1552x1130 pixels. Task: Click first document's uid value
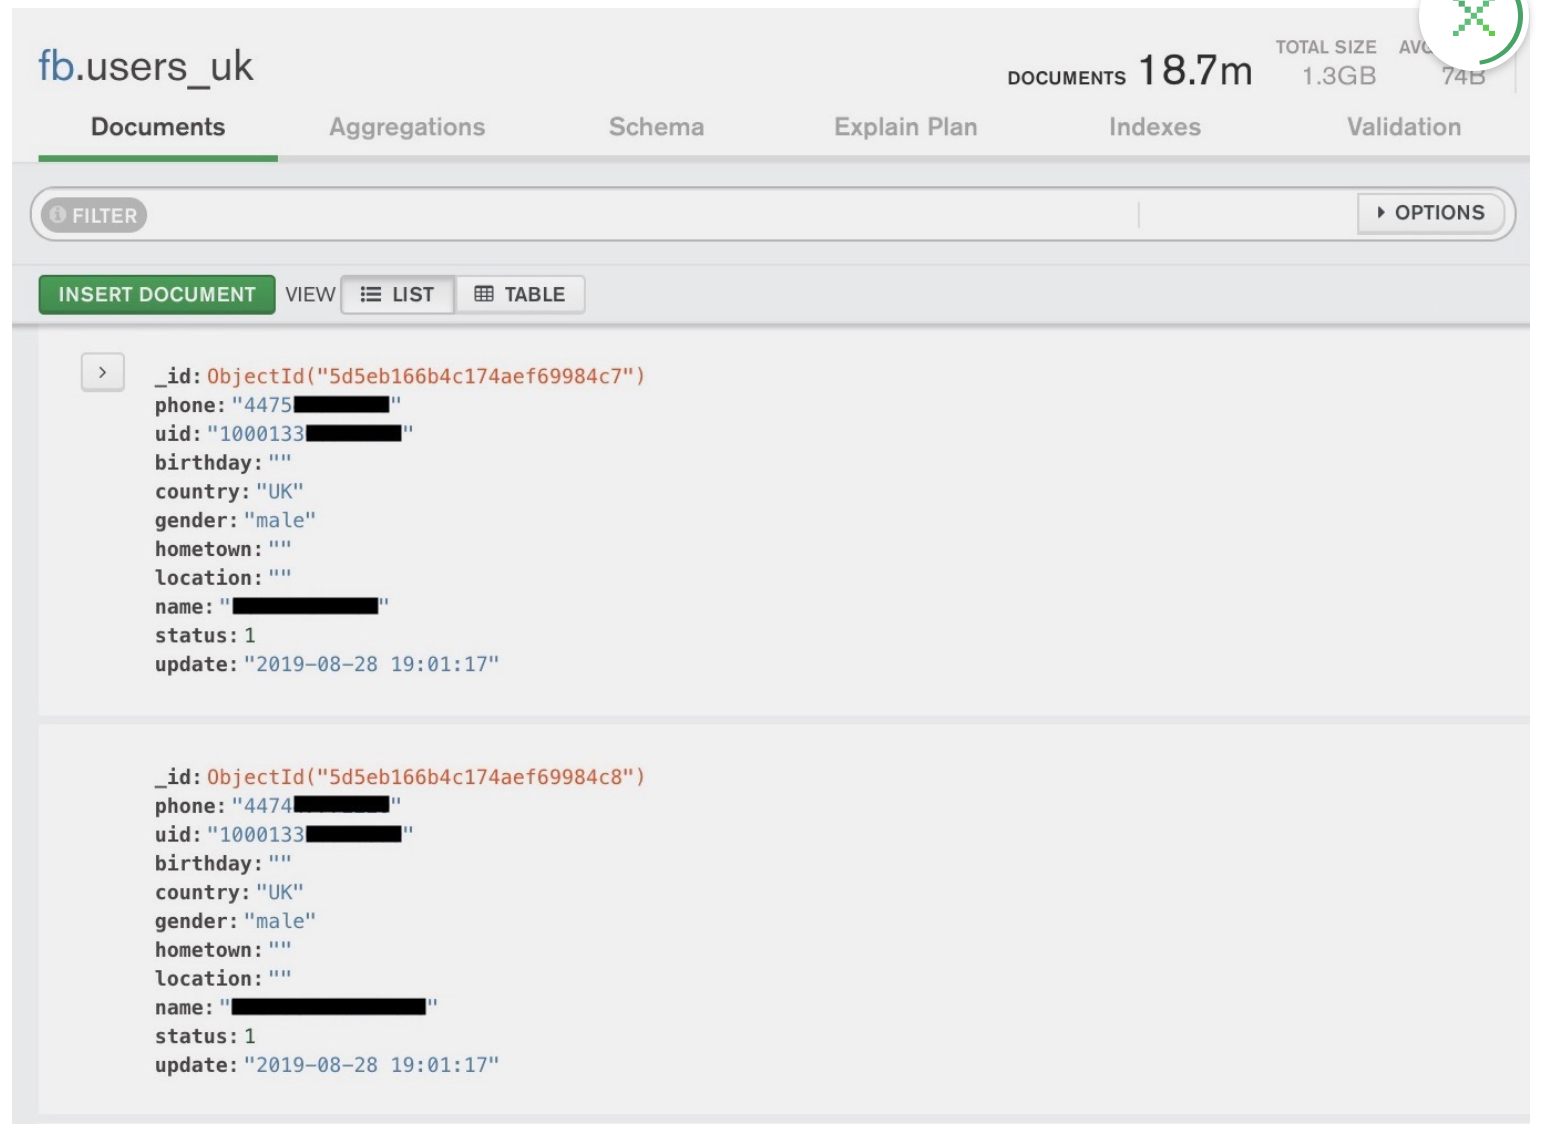click(310, 434)
